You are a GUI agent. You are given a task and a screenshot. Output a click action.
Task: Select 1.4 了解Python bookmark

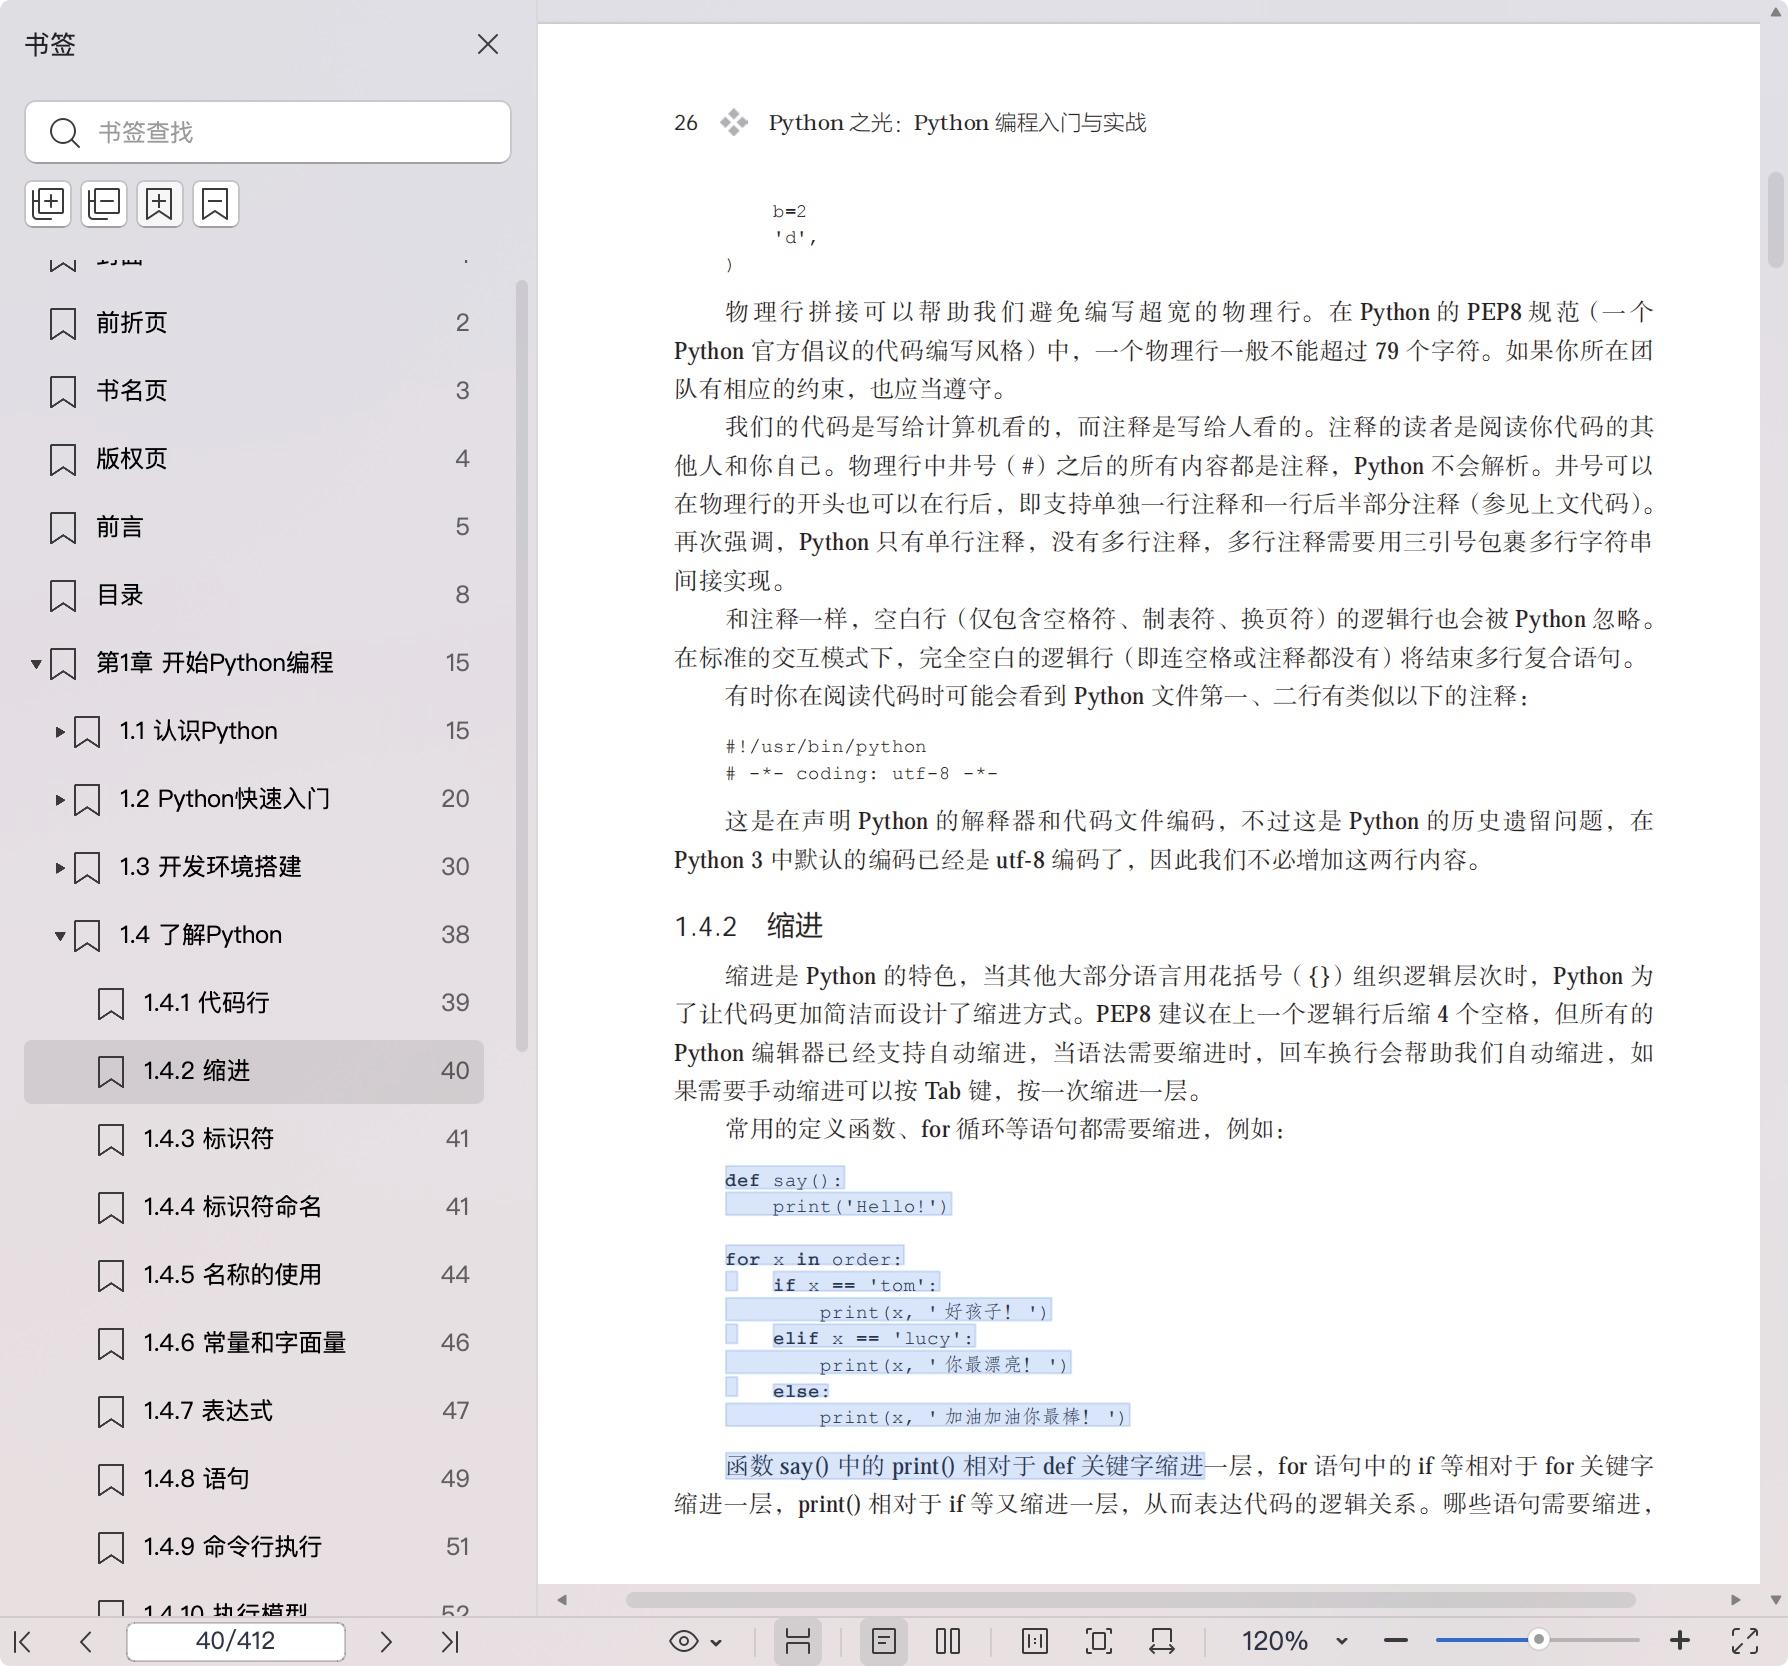(x=200, y=935)
